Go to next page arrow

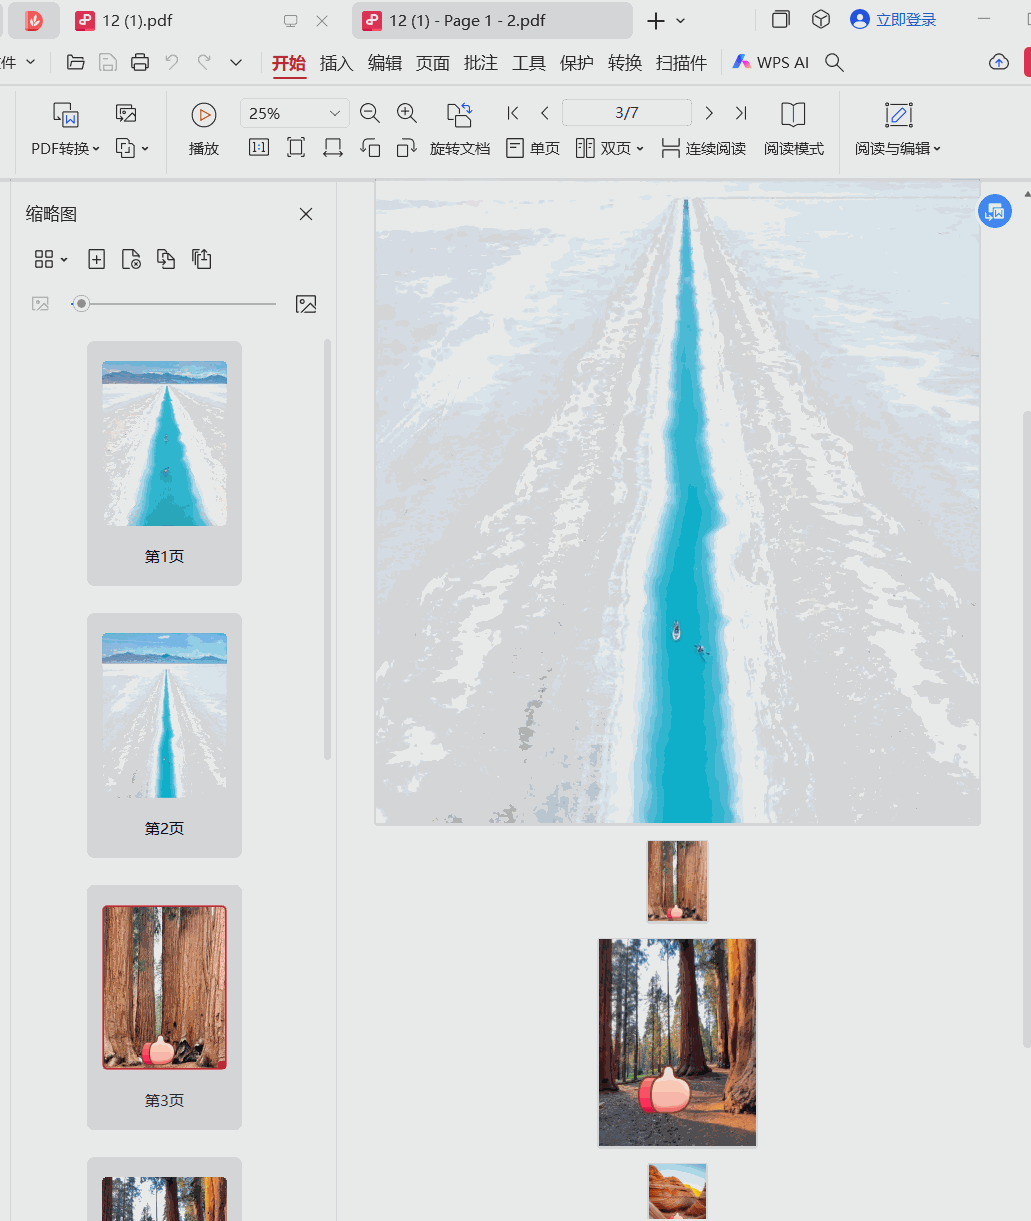click(709, 113)
